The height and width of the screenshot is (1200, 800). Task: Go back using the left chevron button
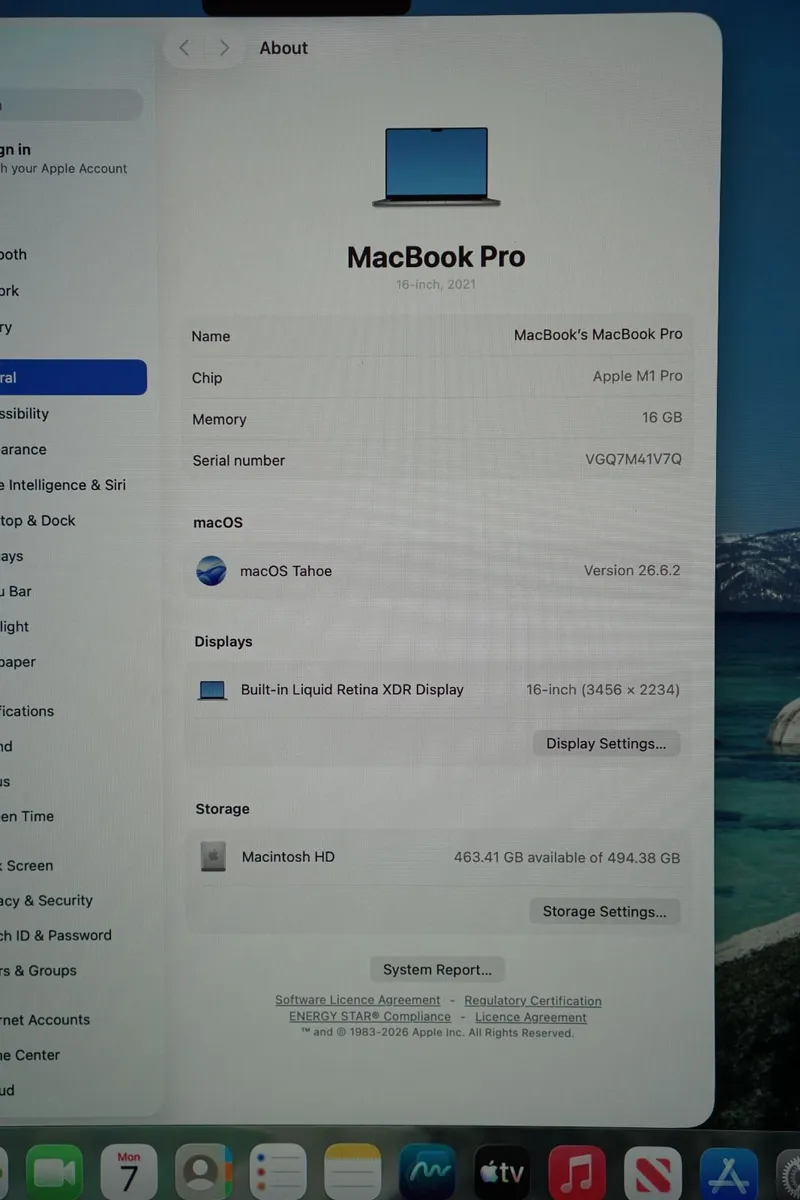click(184, 48)
